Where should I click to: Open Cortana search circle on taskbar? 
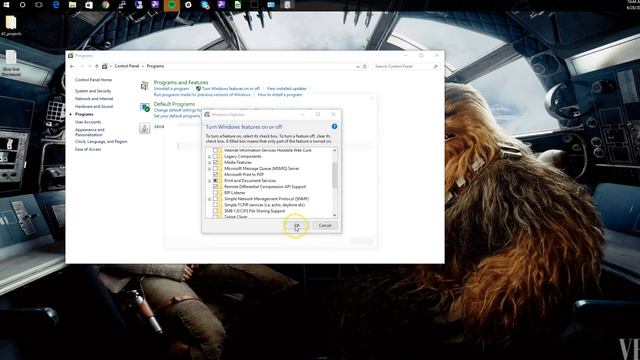pyautogui.click(x=22, y=5)
